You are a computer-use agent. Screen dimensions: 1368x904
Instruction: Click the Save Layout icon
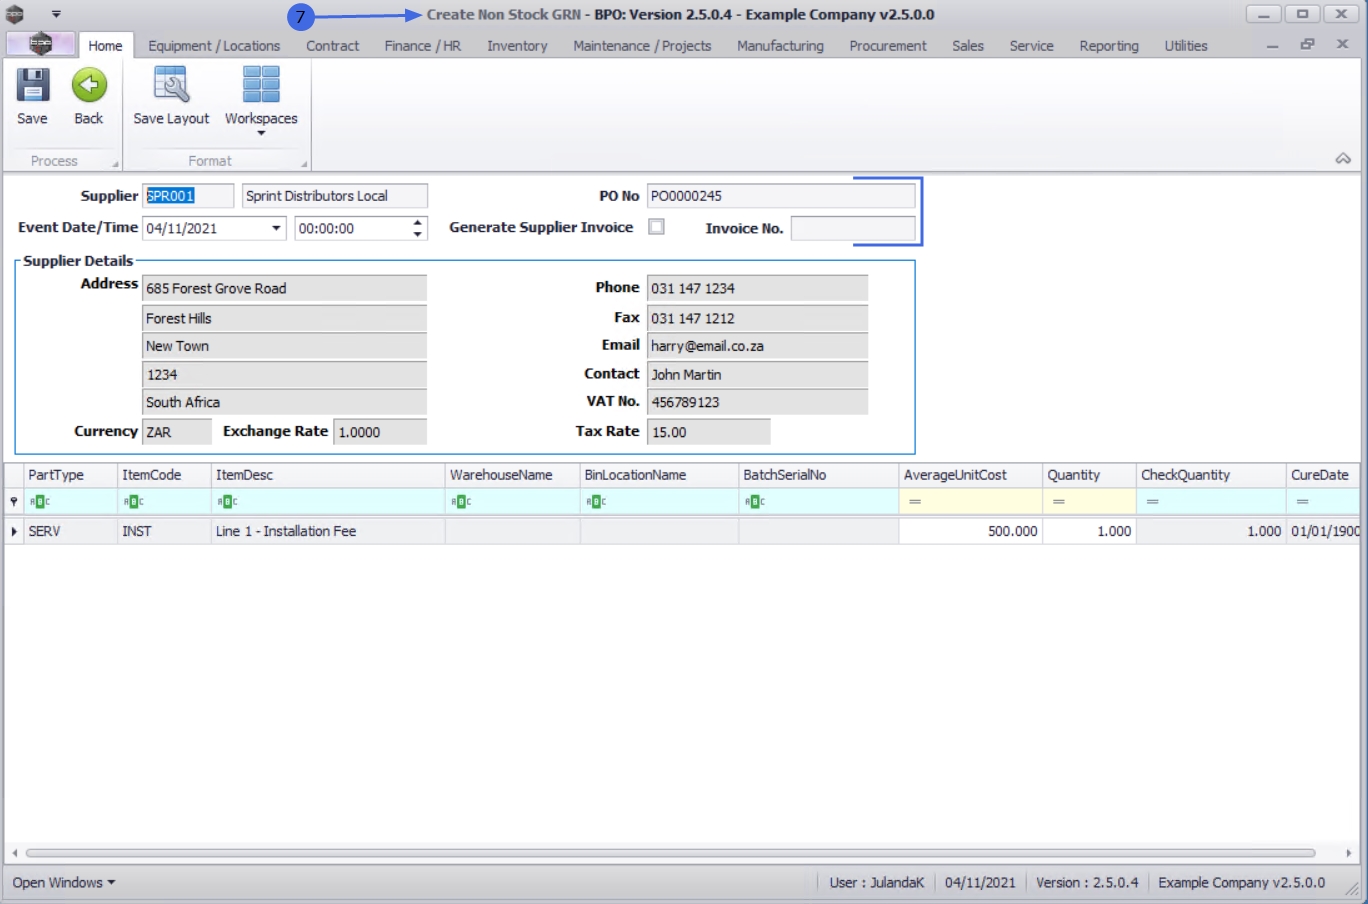click(171, 86)
